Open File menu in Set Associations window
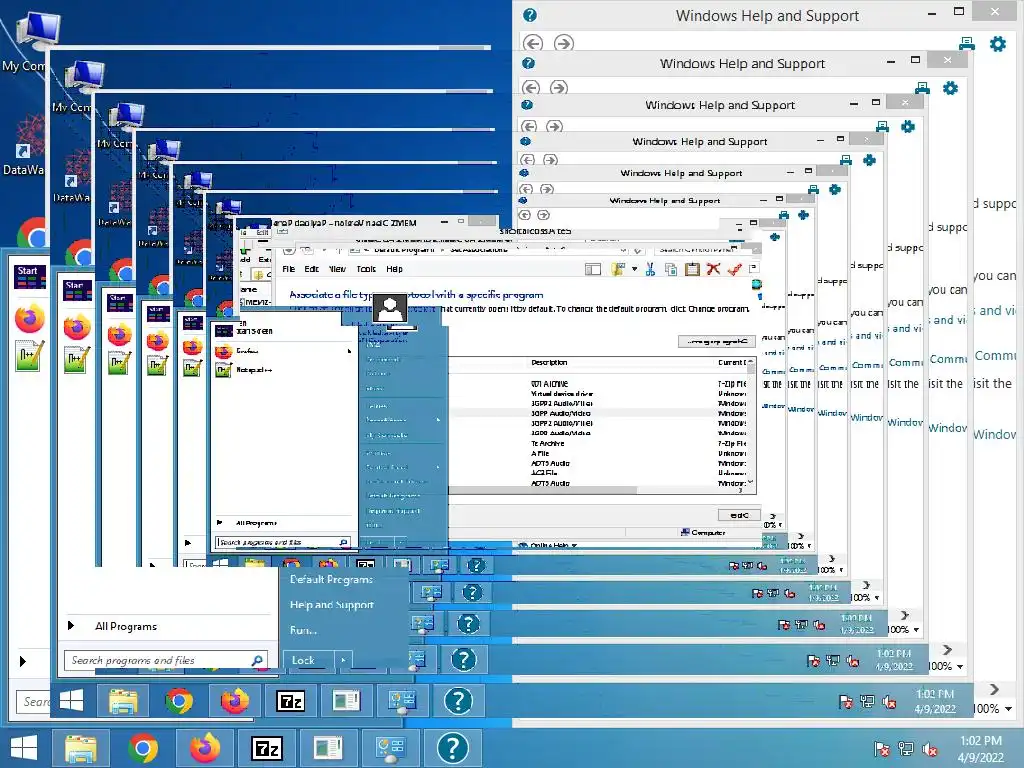 click(x=289, y=269)
